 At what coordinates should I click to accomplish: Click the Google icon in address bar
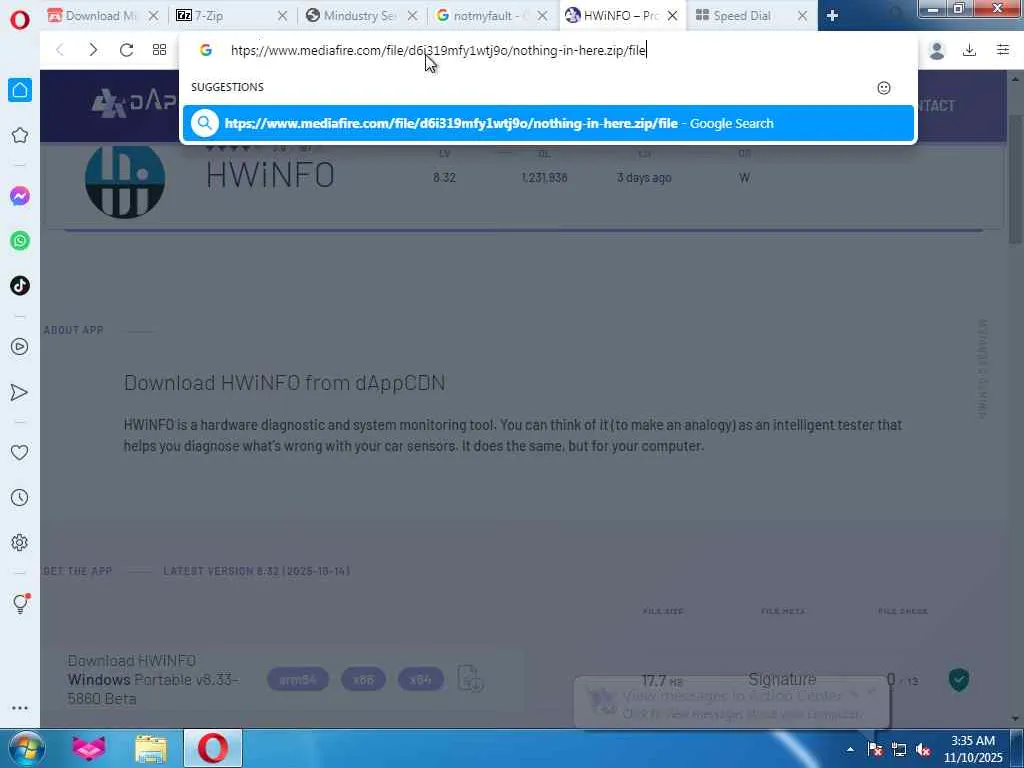pyautogui.click(x=206, y=50)
